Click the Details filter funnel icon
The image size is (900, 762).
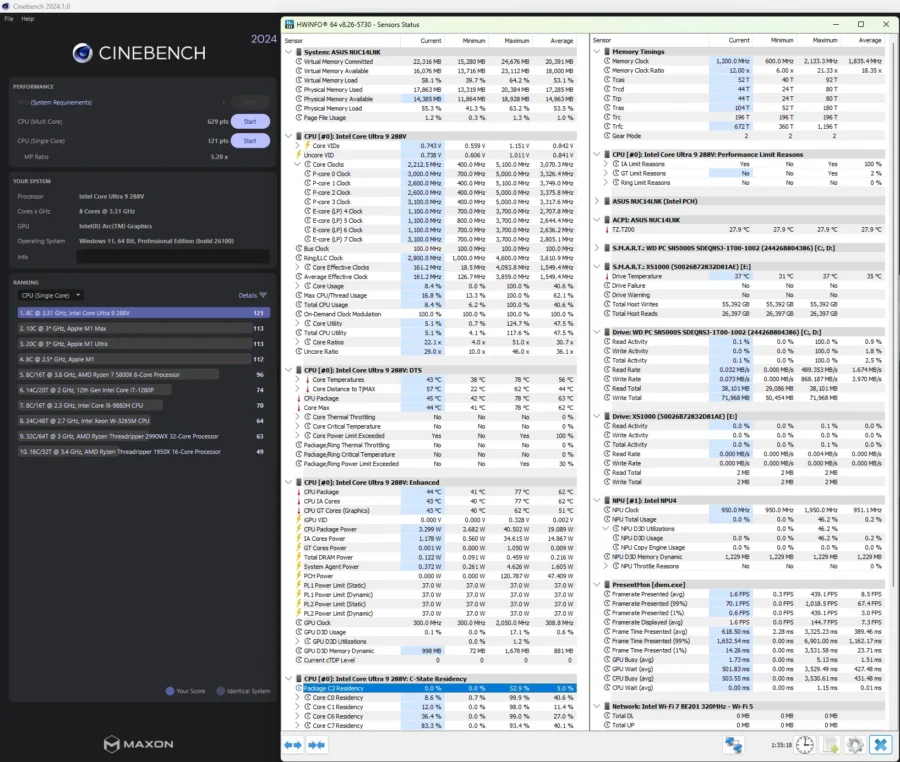click(263, 295)
